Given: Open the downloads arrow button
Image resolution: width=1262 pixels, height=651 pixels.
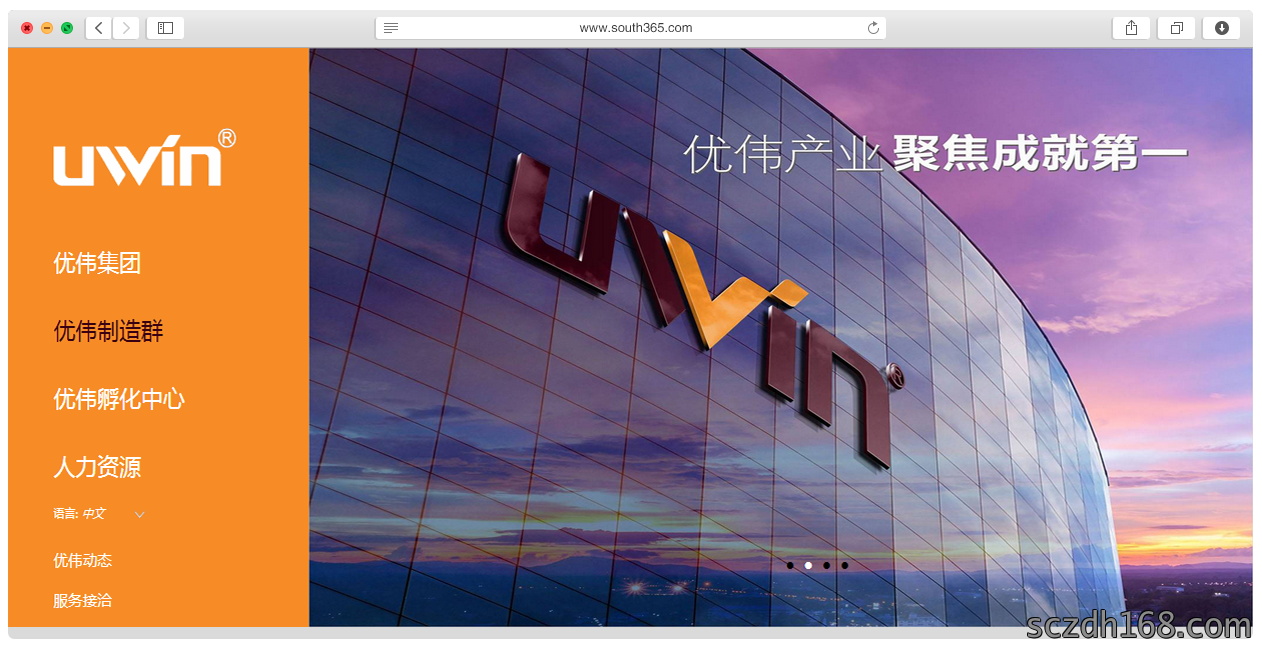Looking at the screenshot, I should tap(1221, 28).
